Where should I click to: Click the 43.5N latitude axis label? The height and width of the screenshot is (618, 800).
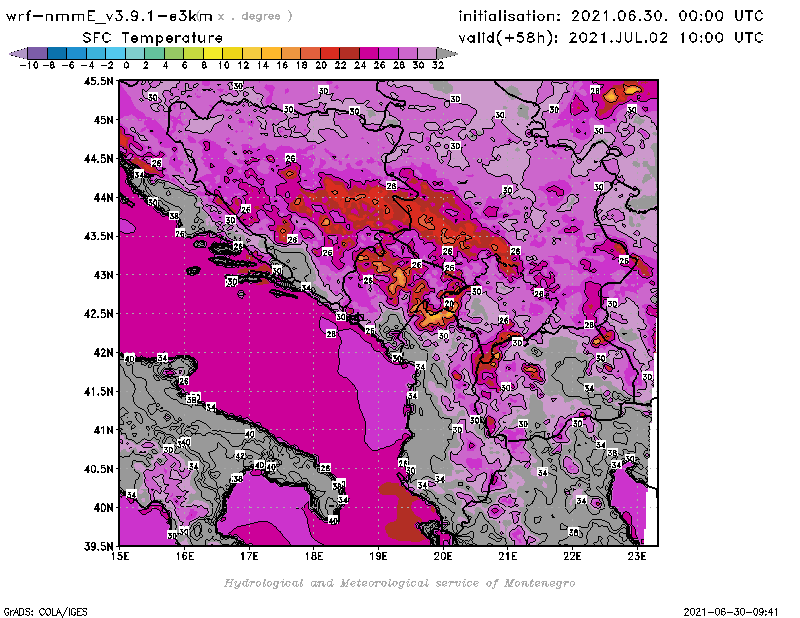pos(99,236)
